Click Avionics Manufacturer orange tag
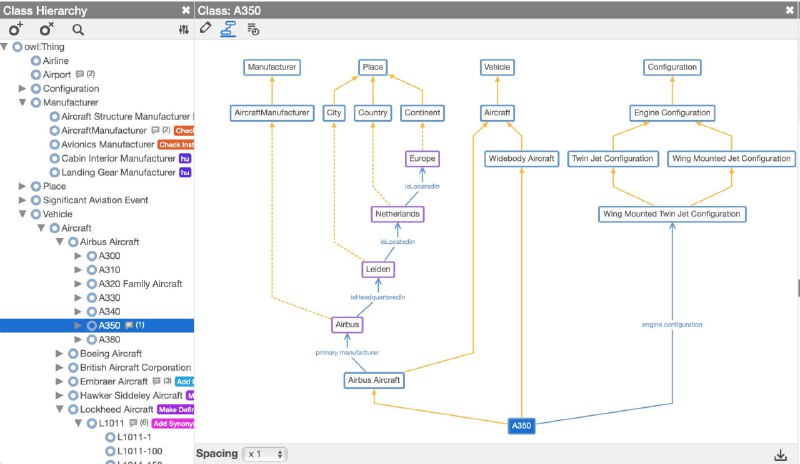The image size is (800, 464). coord(176,144)
